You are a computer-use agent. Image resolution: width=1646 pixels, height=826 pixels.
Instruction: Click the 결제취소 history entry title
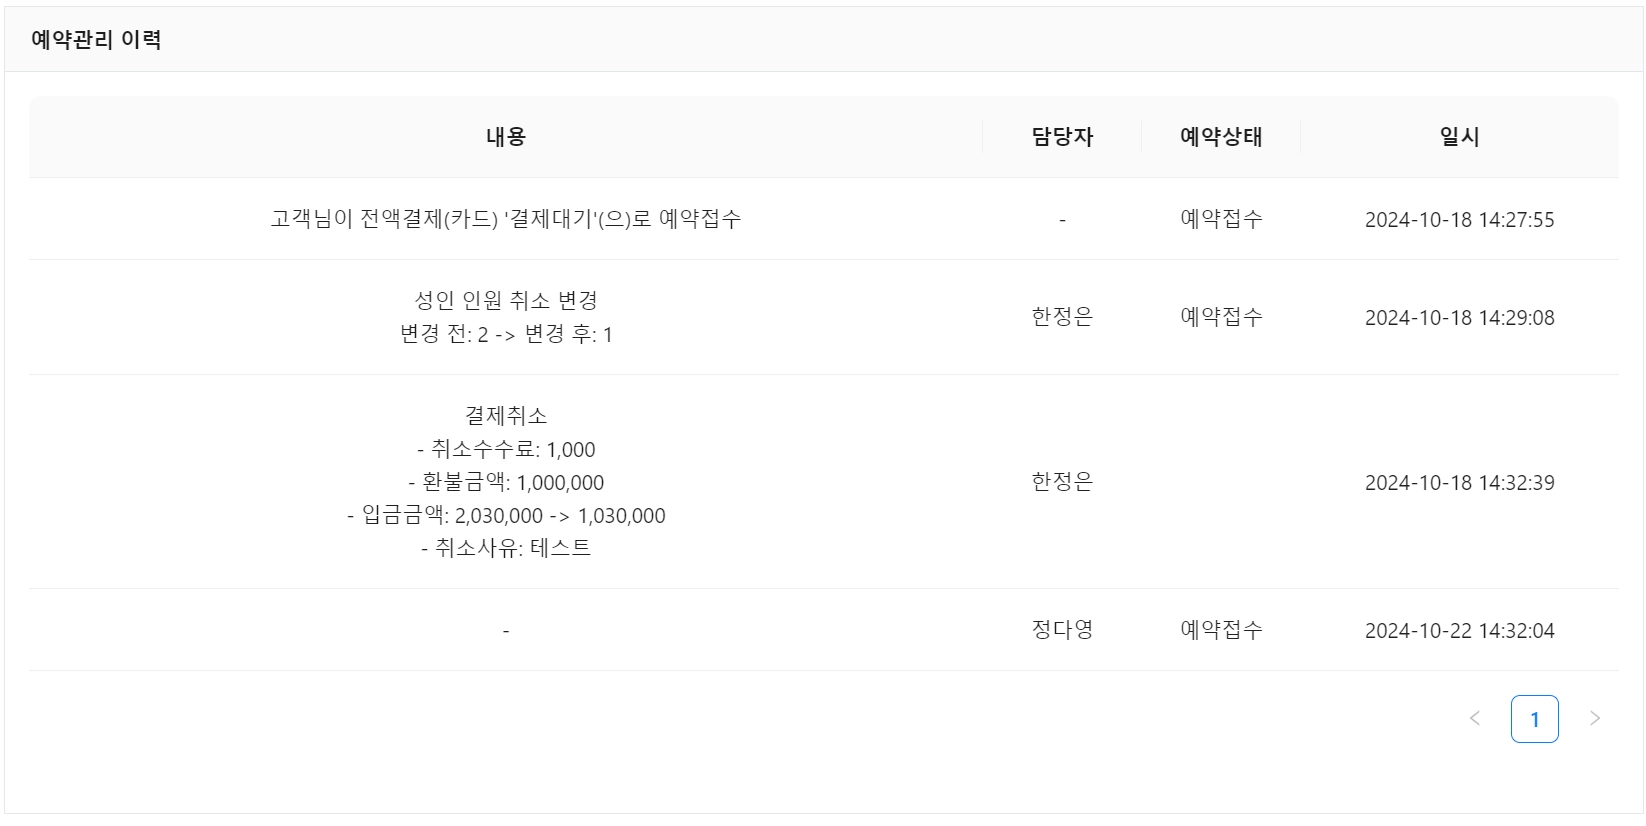[505, 415]
